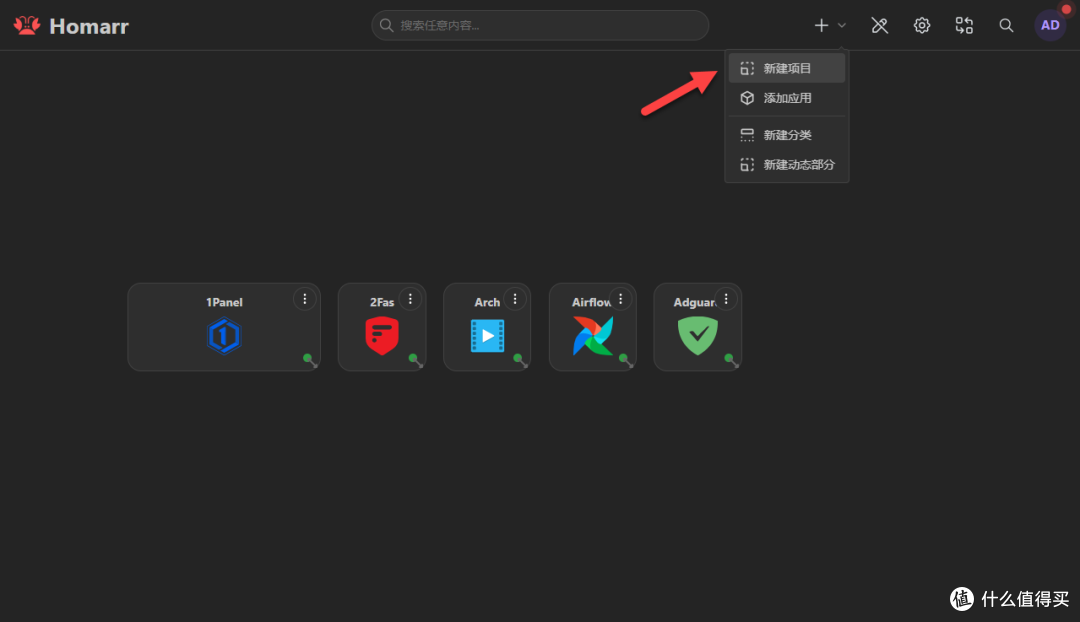
Task: Select 添加应用 menu entry
Action: (x=787, y=98)
